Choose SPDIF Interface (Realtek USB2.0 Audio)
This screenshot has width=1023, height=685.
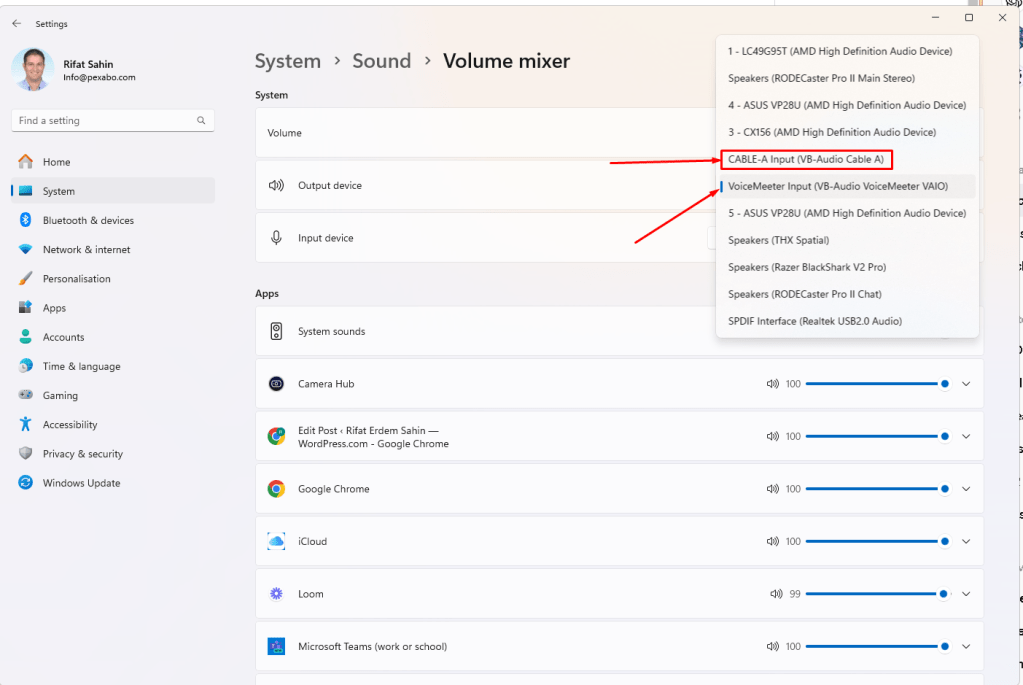pos(847,322)
